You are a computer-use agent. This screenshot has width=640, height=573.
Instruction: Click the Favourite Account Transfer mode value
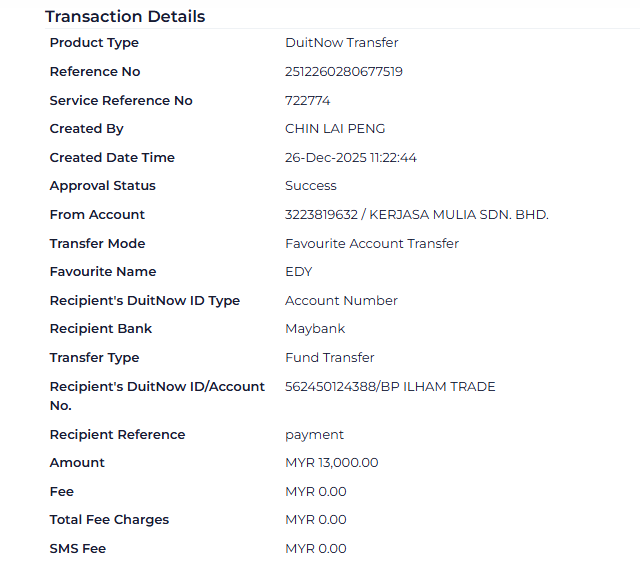(x=372, y=244)
